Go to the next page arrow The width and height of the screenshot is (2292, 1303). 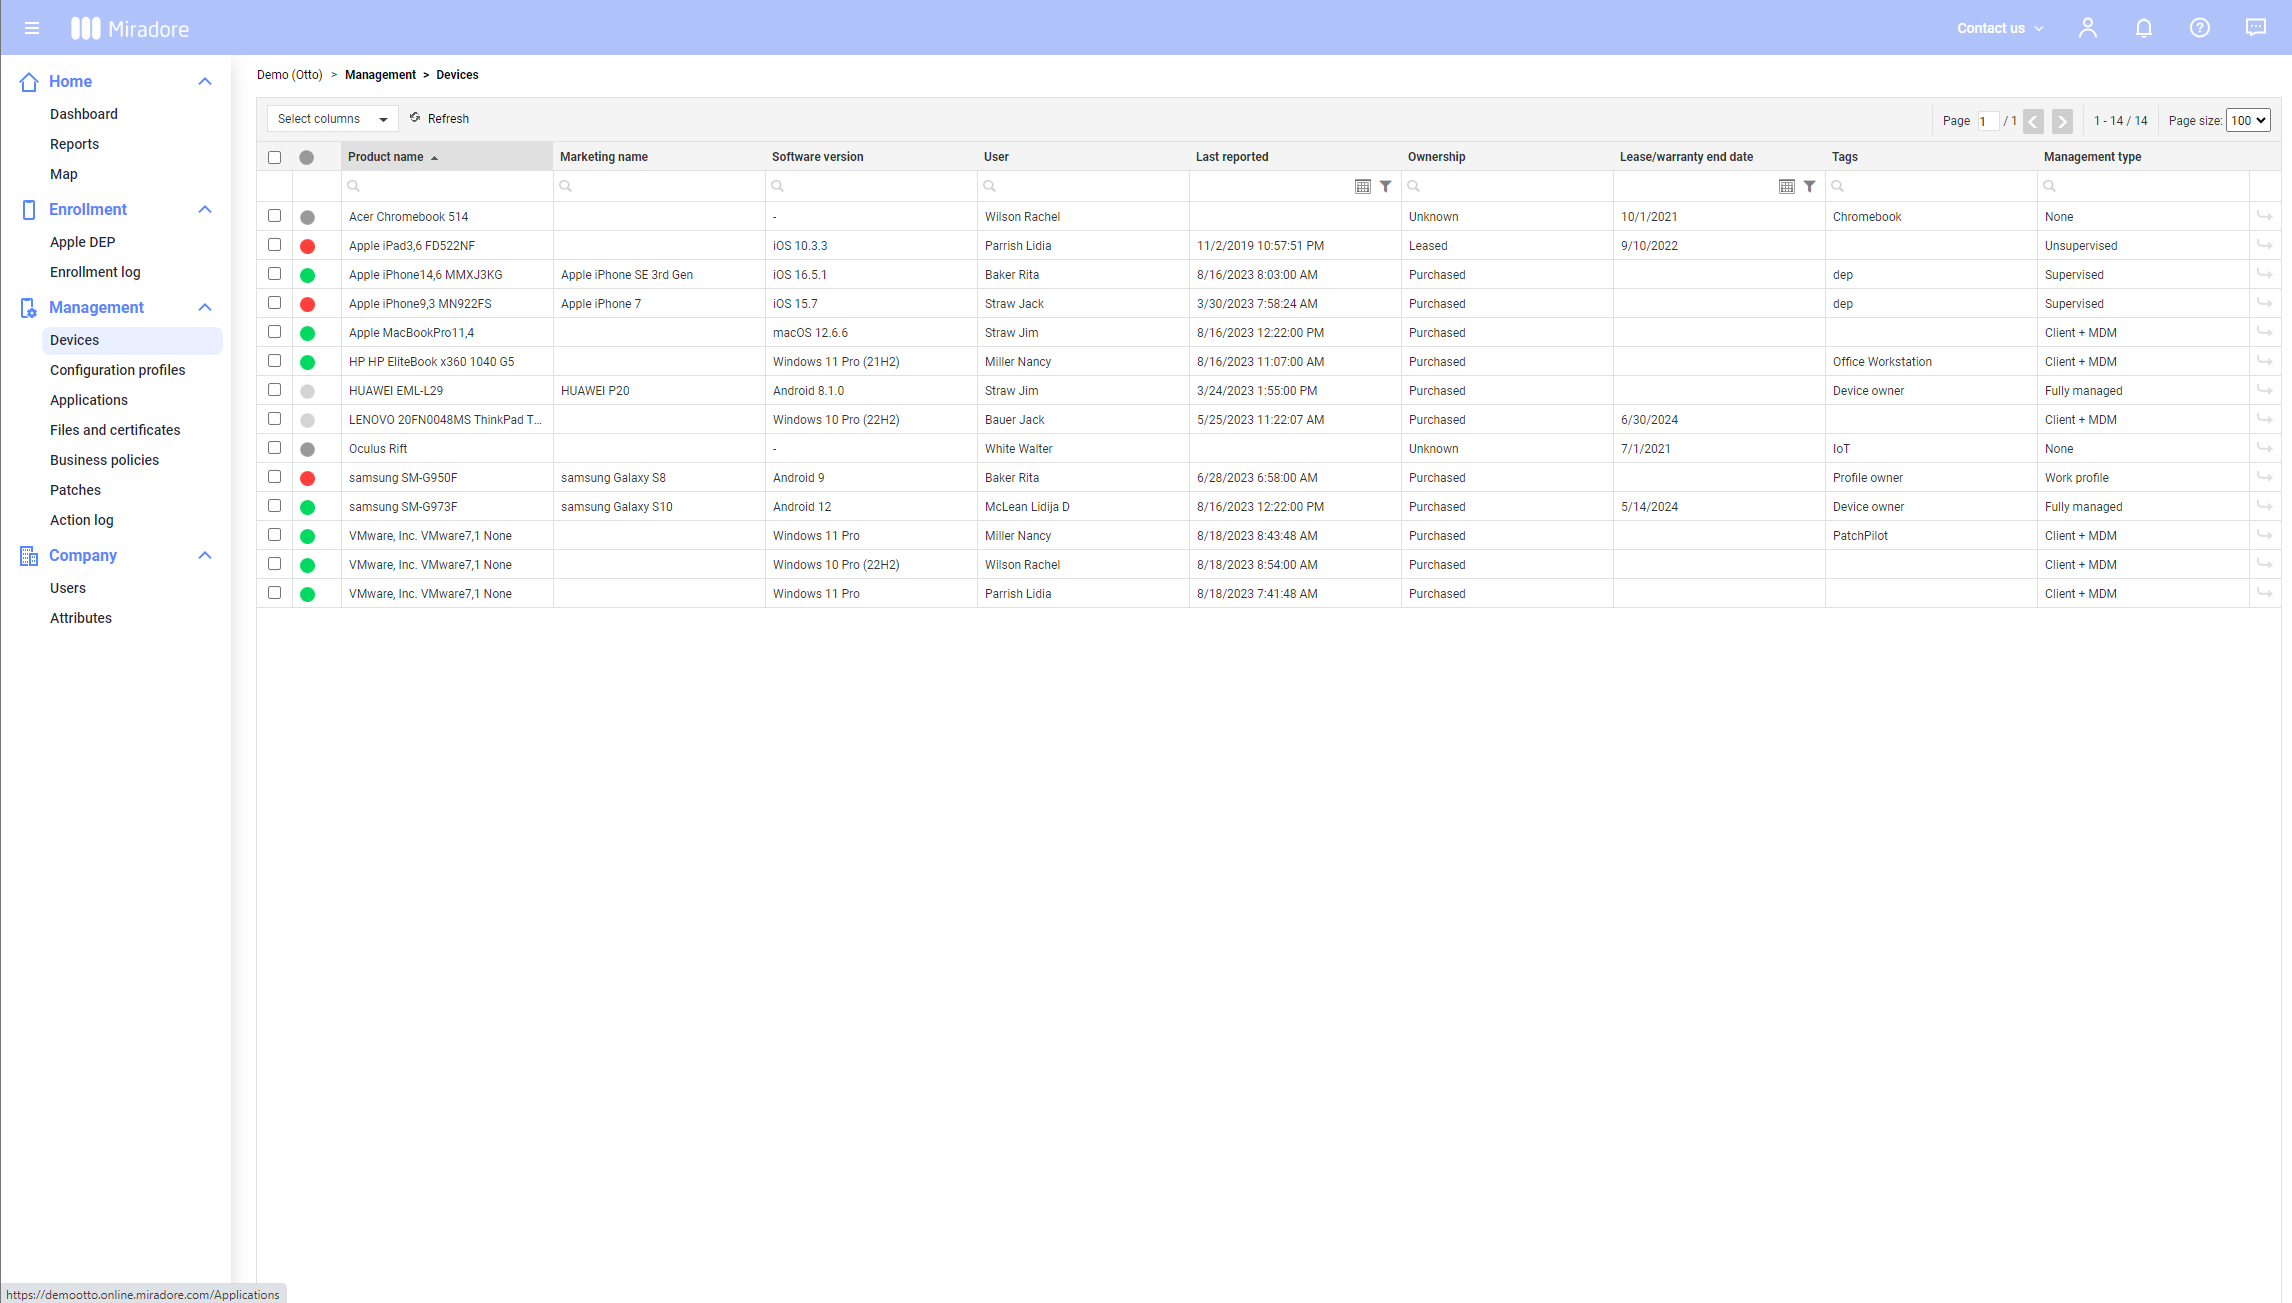pyautogui.click(x=2062, y=121)
